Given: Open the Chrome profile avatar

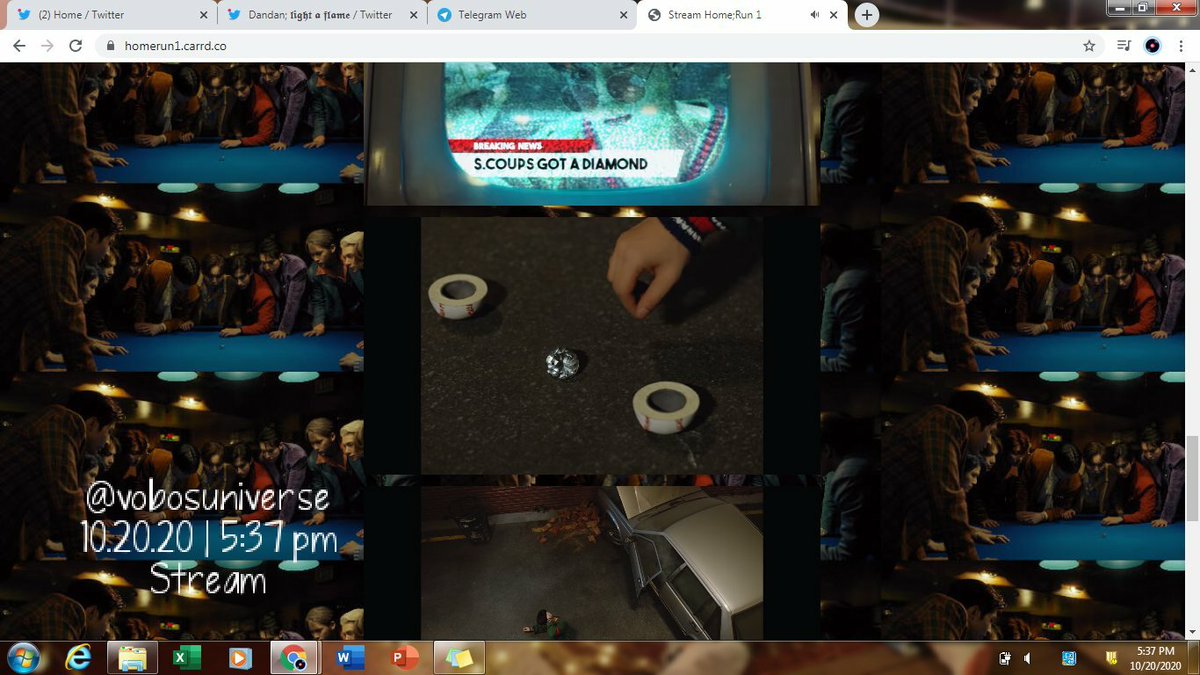Looking at the screenshot, I should 1152,45.
